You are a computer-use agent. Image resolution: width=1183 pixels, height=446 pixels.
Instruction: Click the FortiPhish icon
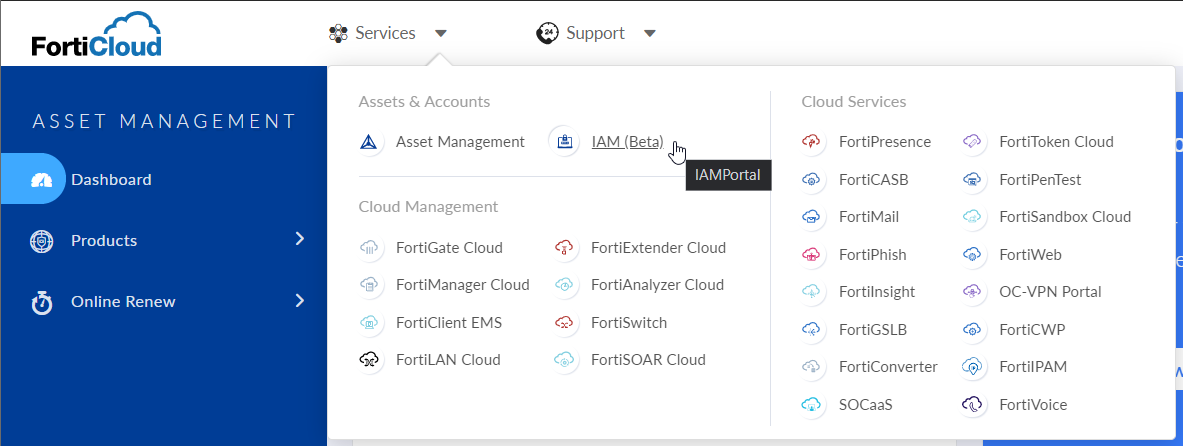[812, 255]
